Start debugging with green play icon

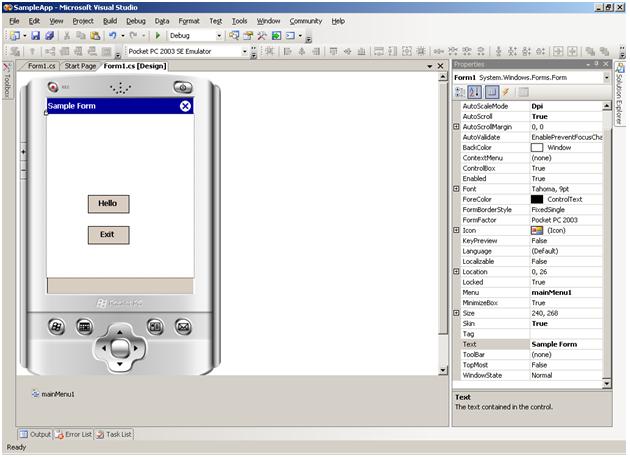point(158,36)
